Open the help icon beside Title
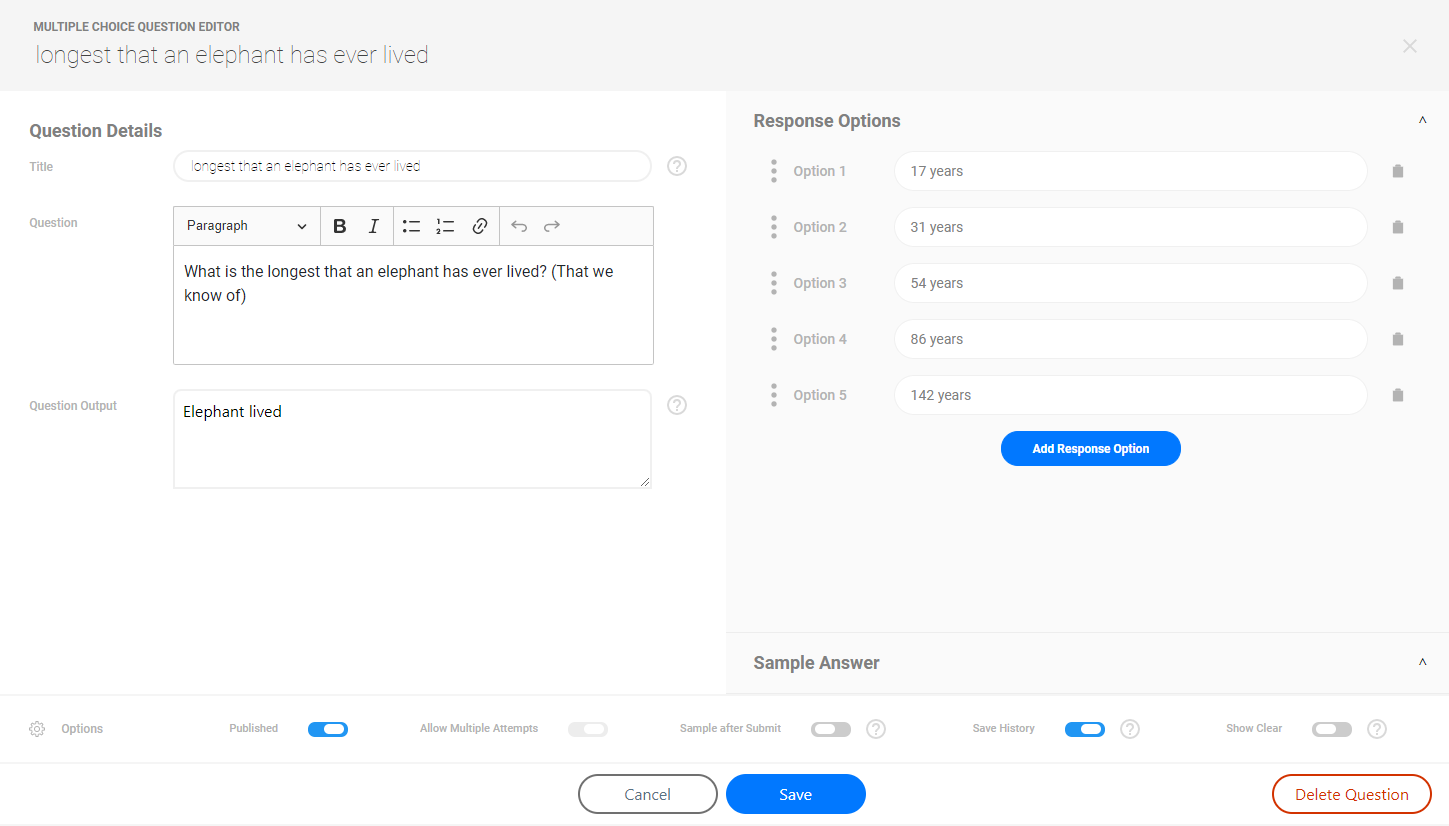 (677, 166)
